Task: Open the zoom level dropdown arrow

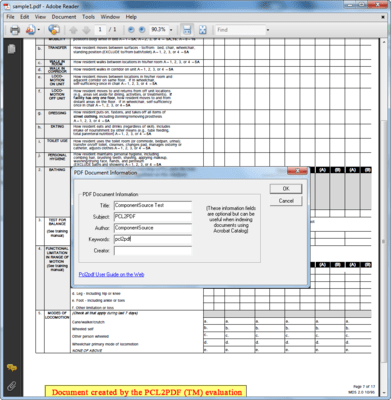Action: [x=171, y=30]
